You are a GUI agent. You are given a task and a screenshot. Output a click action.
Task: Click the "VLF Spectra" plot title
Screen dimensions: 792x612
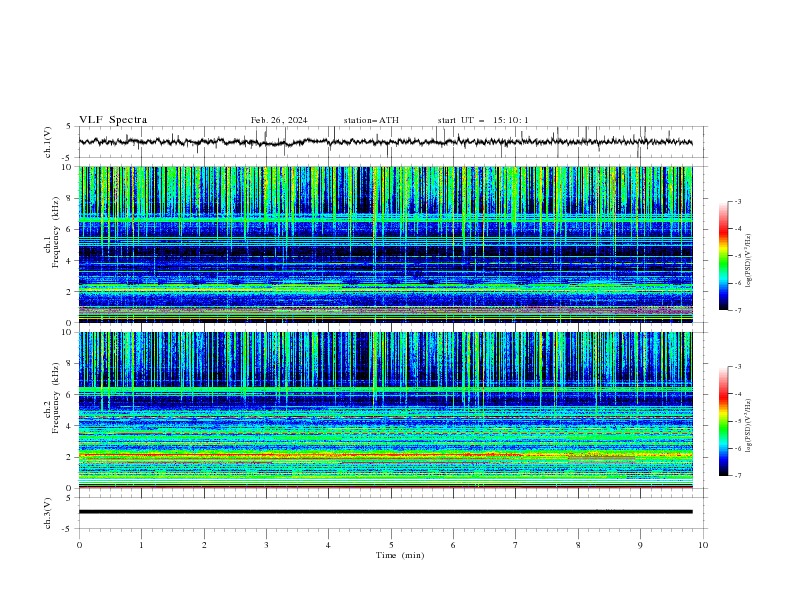tap(113, 120)
